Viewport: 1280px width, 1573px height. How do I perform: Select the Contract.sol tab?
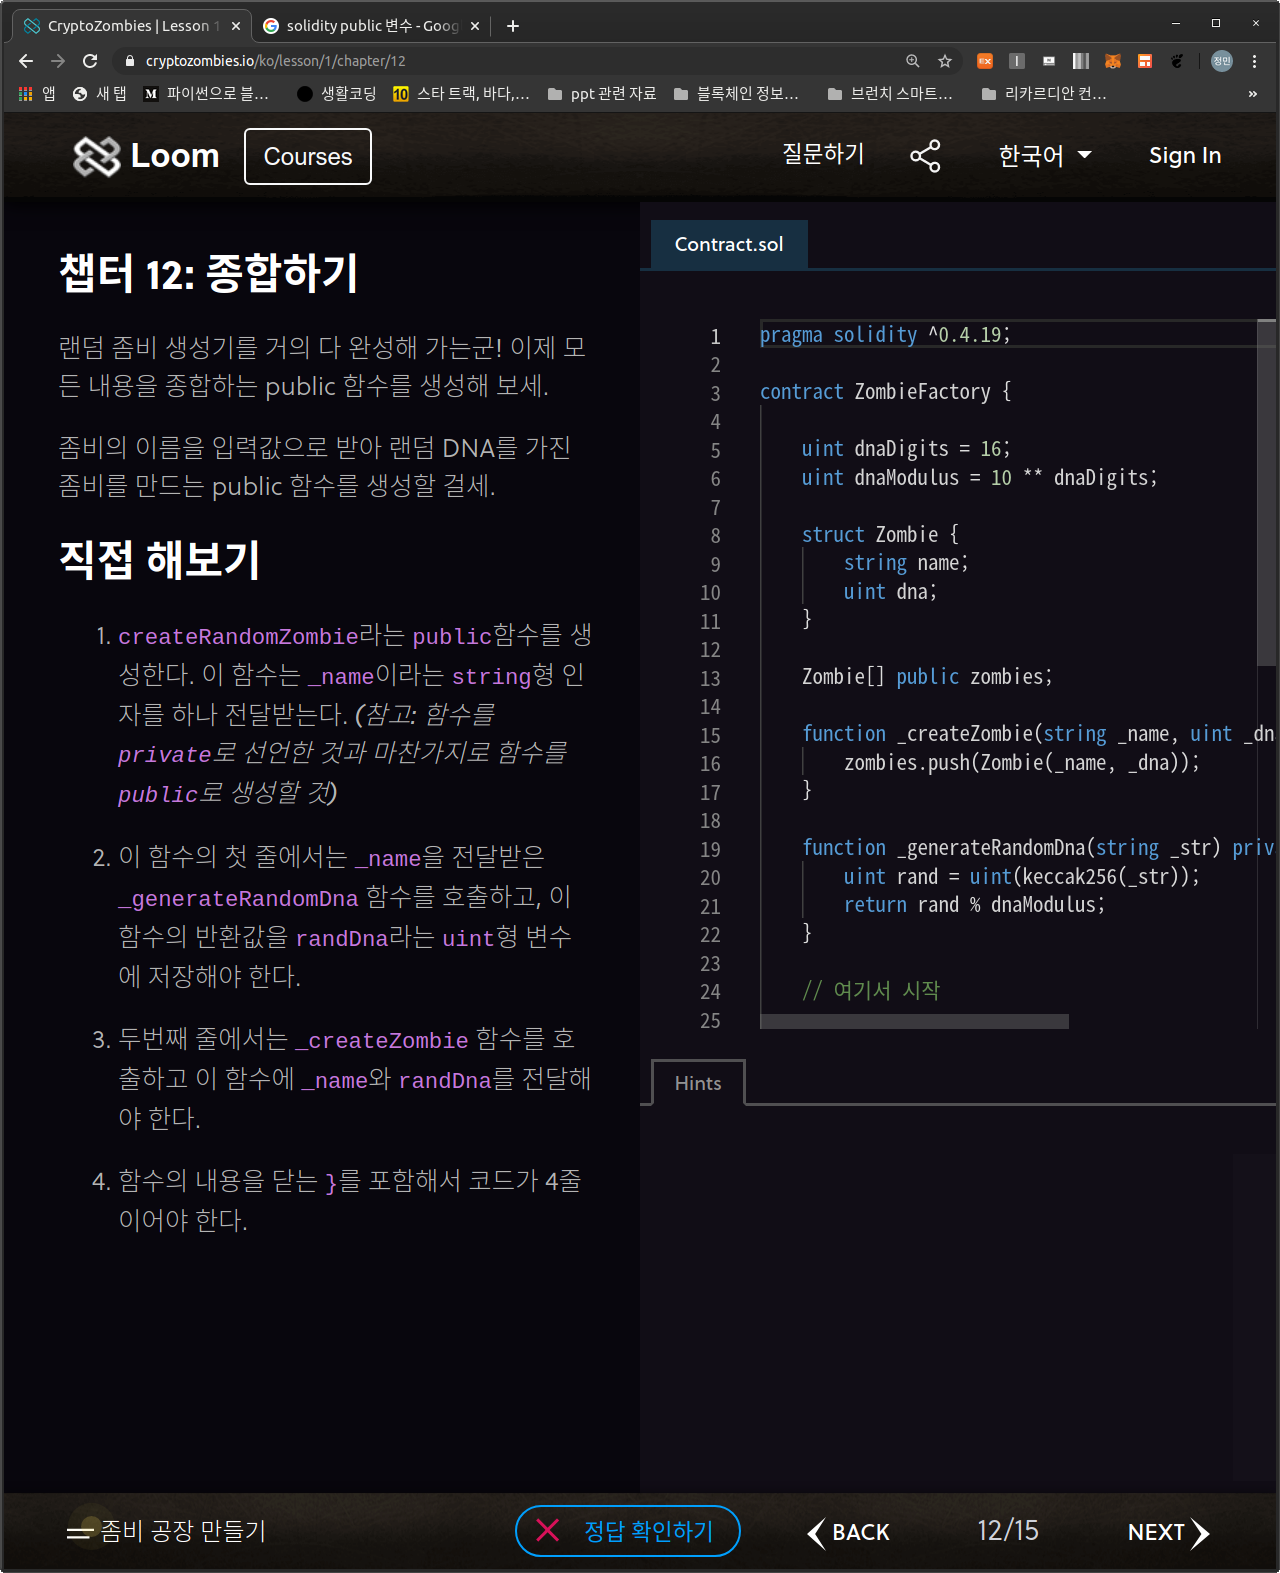(729, 244)
